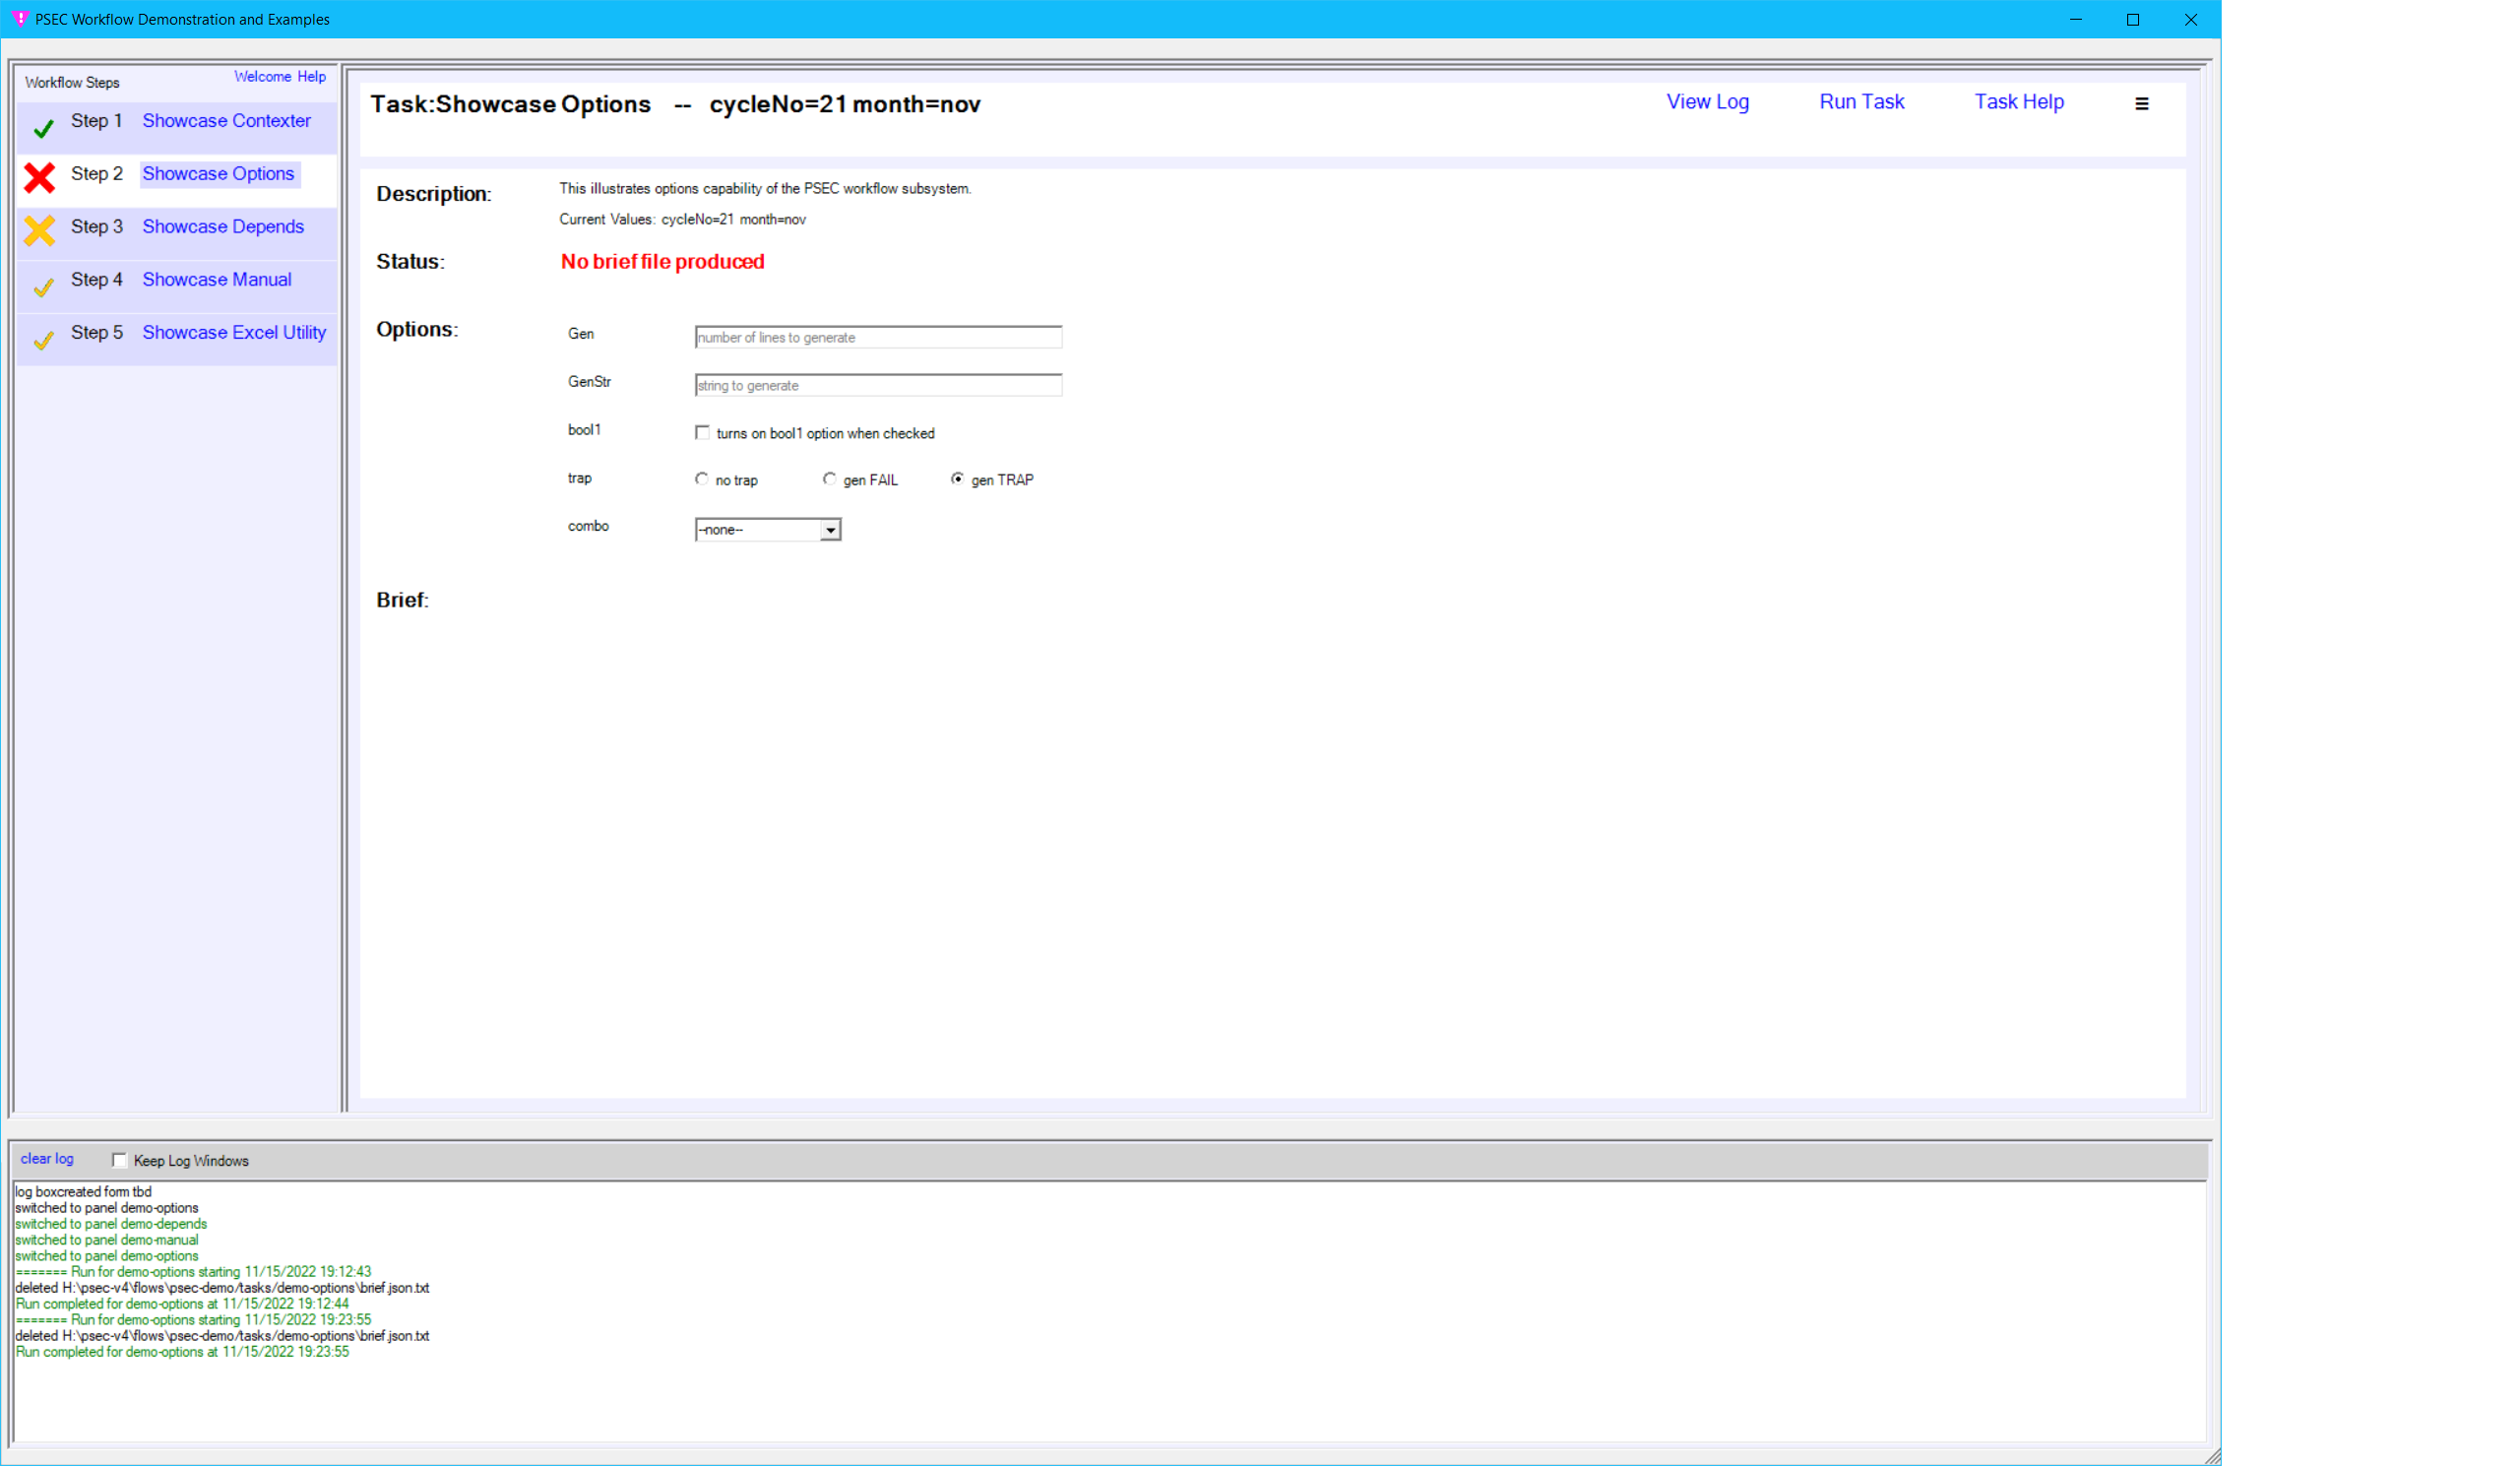Open the hamburger menu icon
Image resolution: width=2520 pixels, height=1466 pixels.
point(2141,104)
